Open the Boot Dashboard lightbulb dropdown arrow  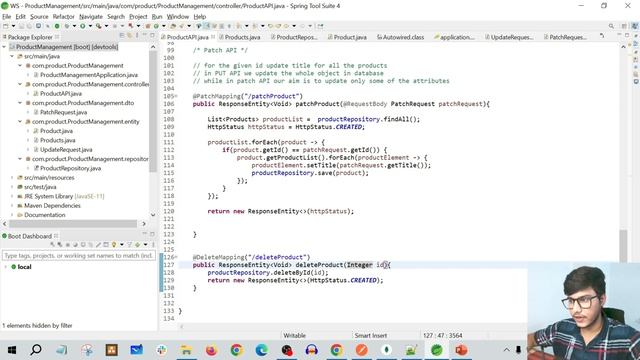point(121,244)
